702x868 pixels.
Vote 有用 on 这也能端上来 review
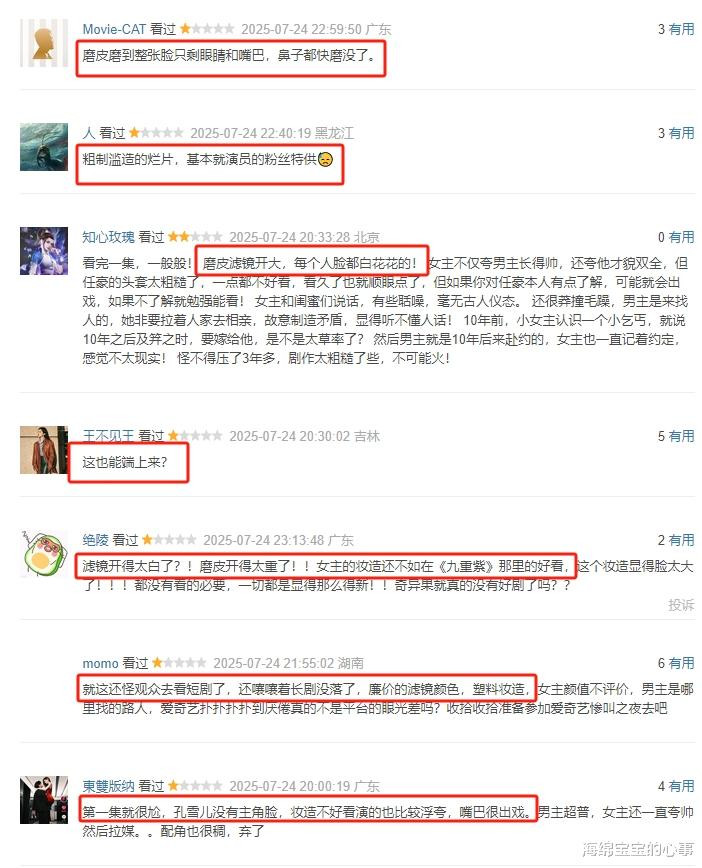point(681,436)
